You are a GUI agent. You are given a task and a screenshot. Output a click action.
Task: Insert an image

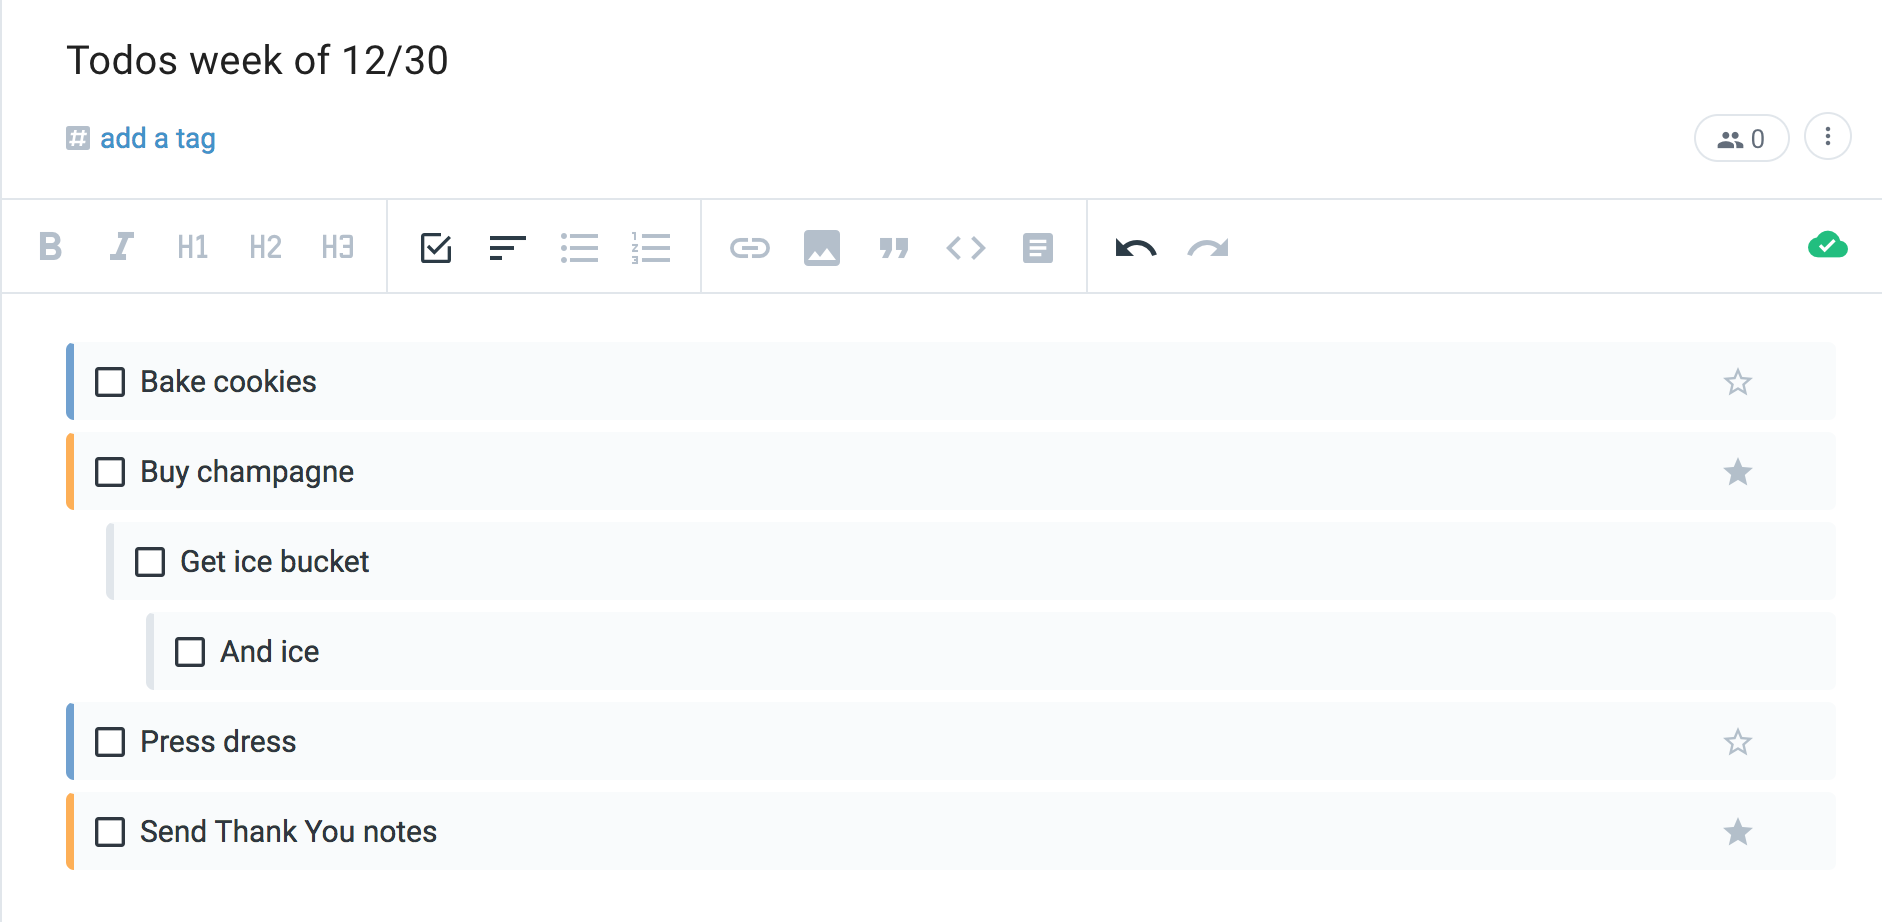822,247
